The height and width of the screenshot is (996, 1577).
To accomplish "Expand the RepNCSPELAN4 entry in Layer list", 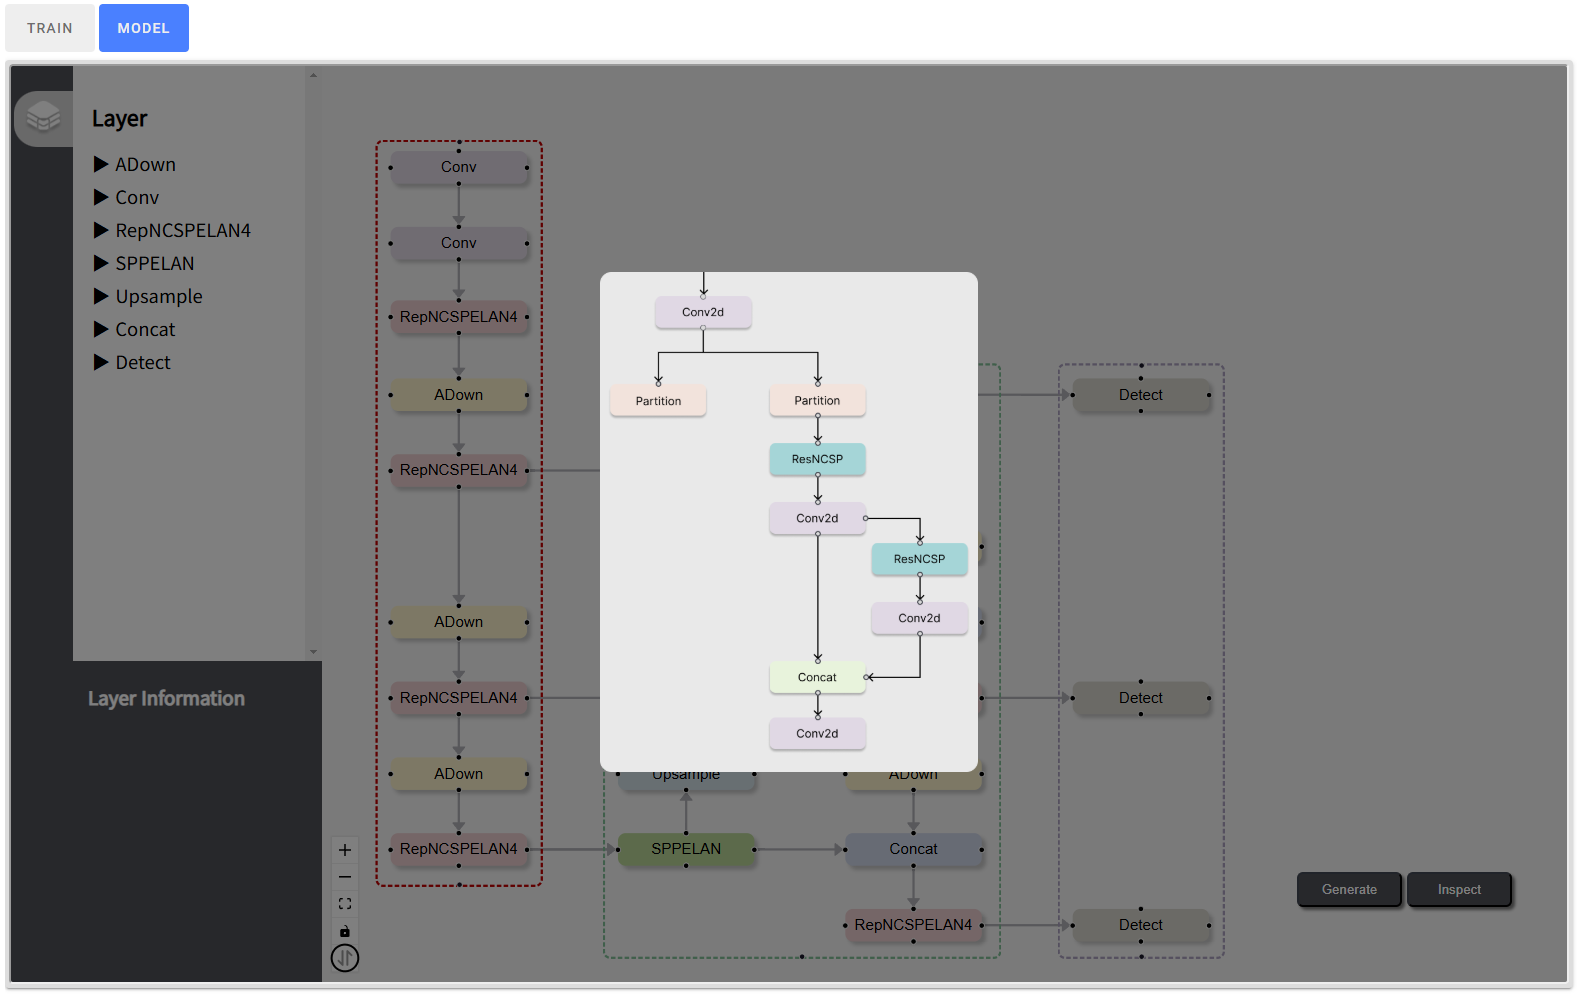I will (x=172, y=230).
